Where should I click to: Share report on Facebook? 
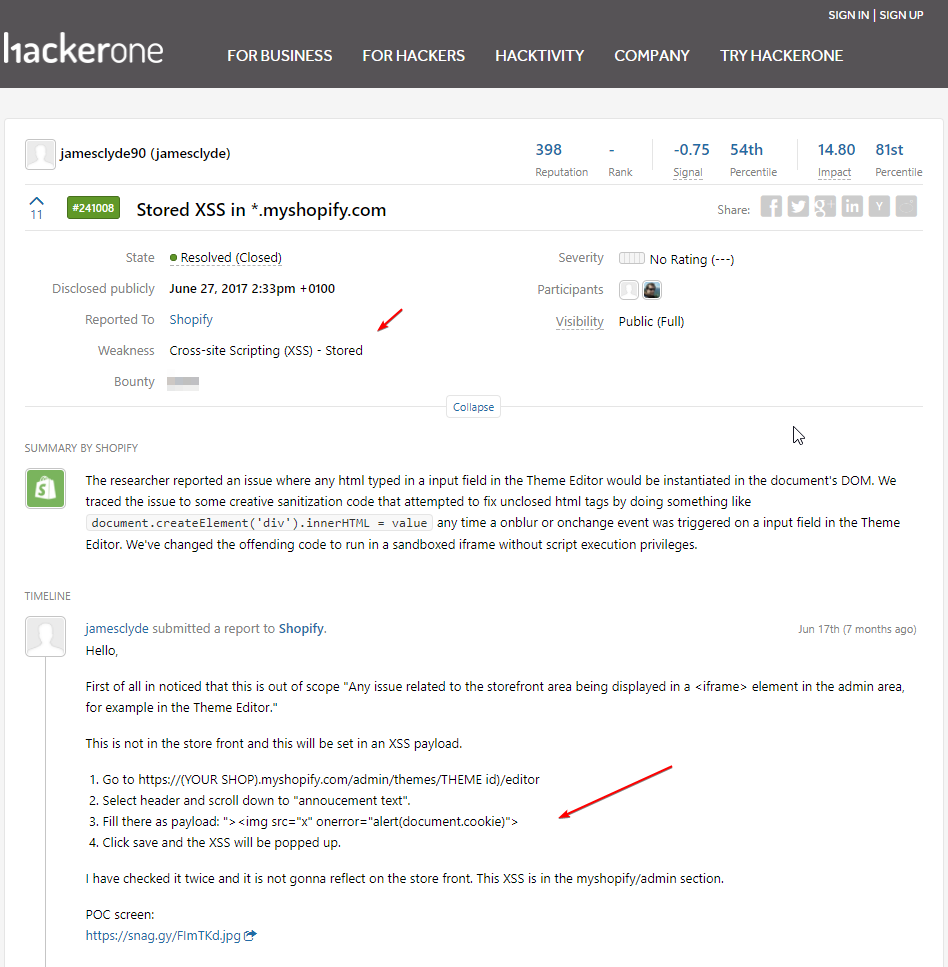click(x=771, y=207)
